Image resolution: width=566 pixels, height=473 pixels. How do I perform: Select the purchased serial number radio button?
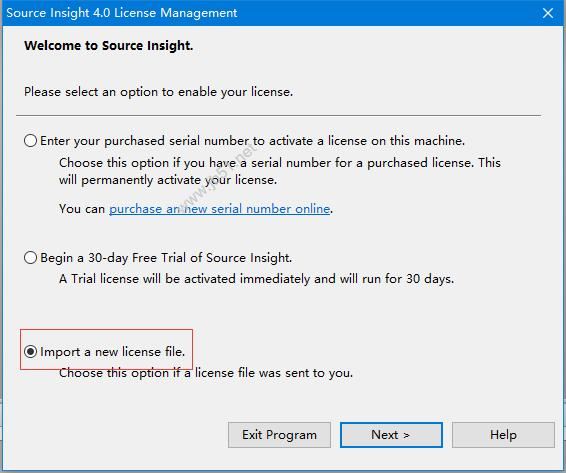coord(30,140)
